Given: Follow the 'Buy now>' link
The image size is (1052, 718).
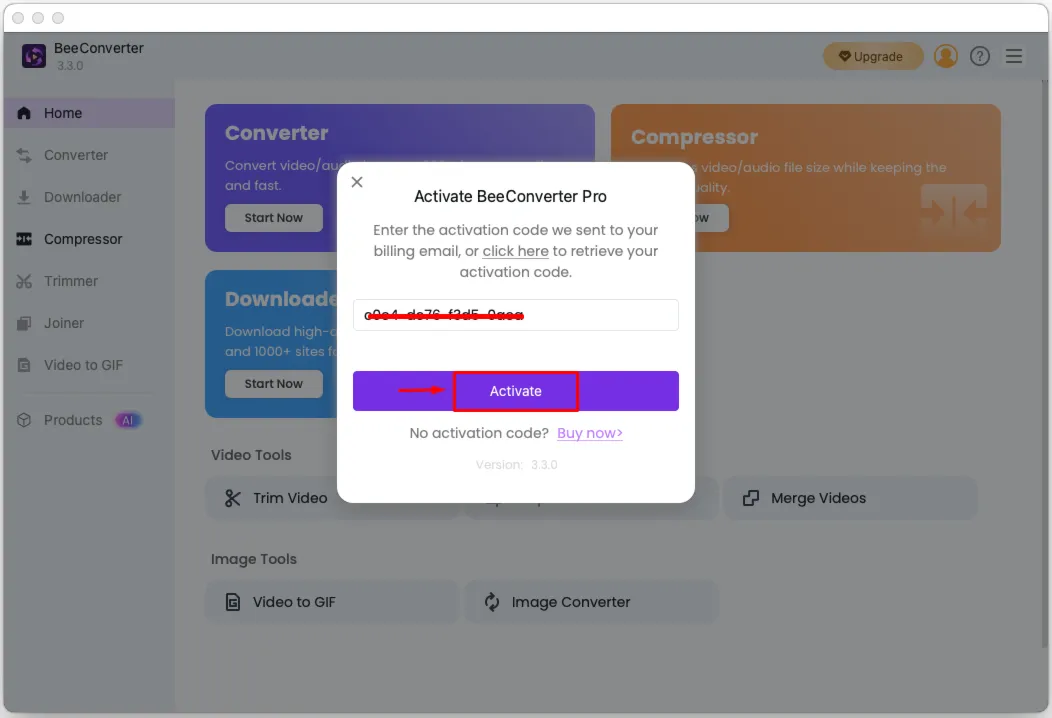Looking at the screenshot, I should point(590,433).
